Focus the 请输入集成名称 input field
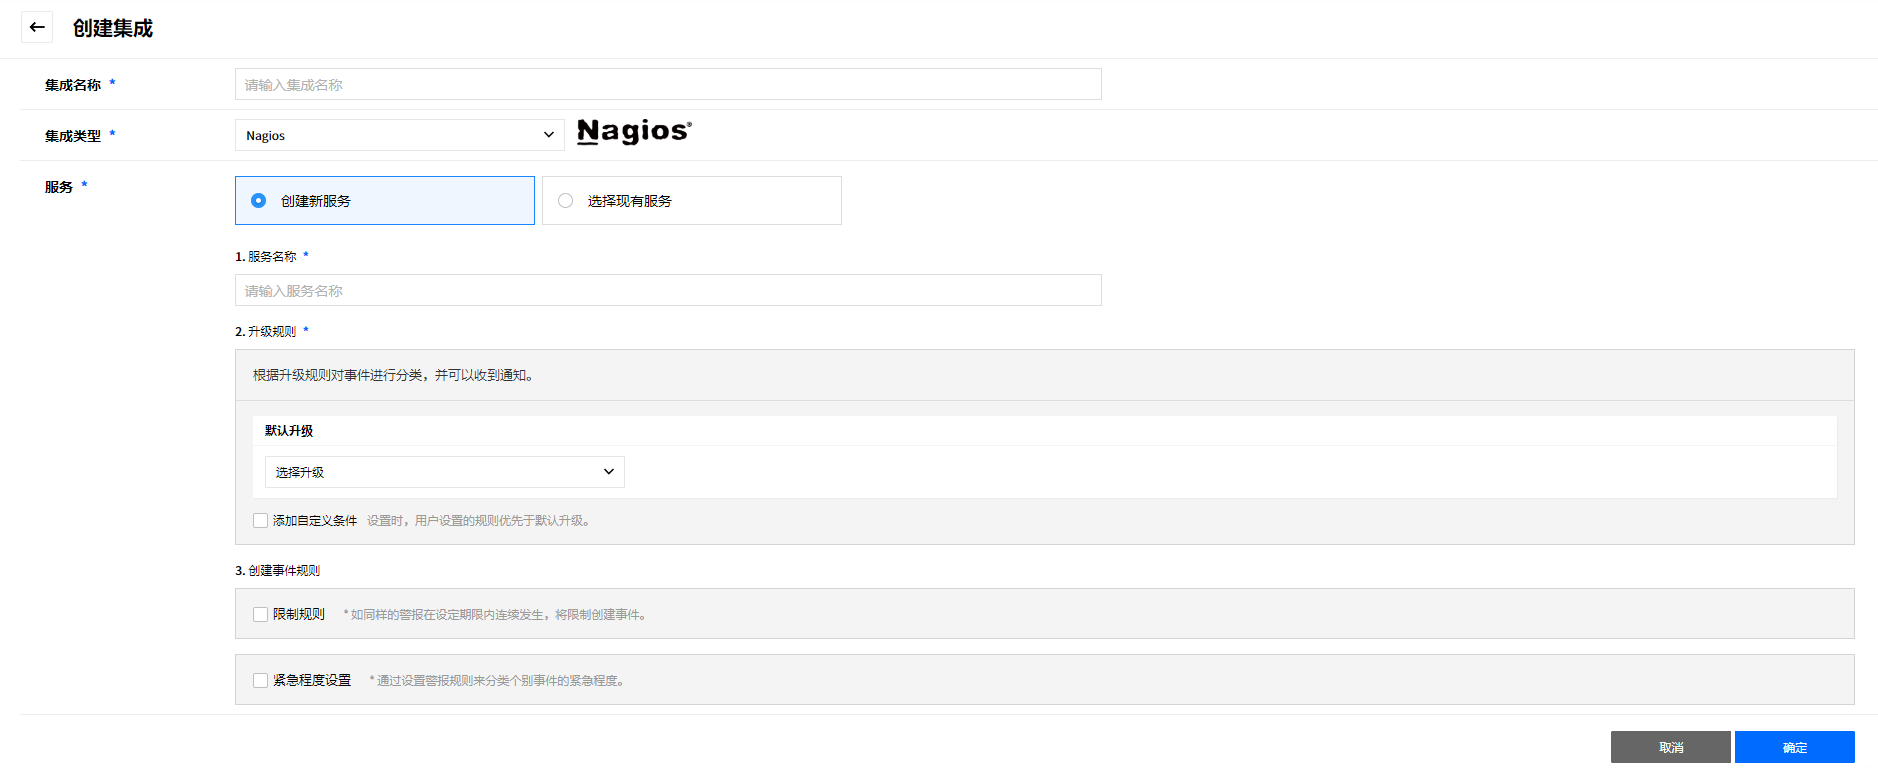 (668, 85)
